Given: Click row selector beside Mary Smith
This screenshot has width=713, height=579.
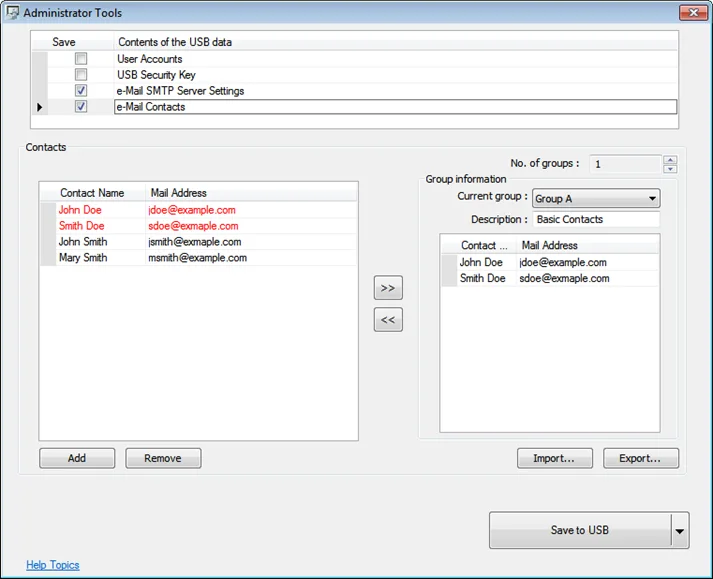Looking at the screenshot, I should coord(48,257).
